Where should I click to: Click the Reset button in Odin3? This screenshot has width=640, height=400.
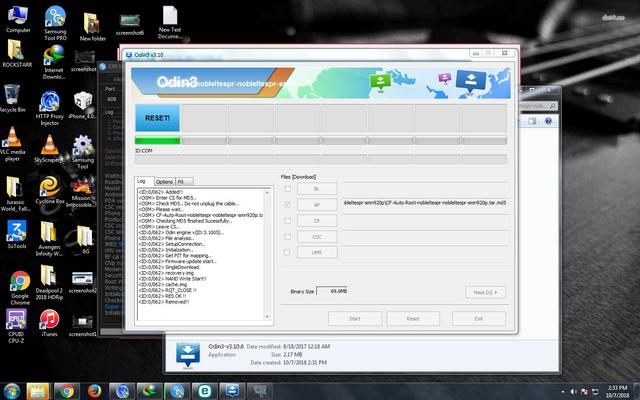(413, 318)
